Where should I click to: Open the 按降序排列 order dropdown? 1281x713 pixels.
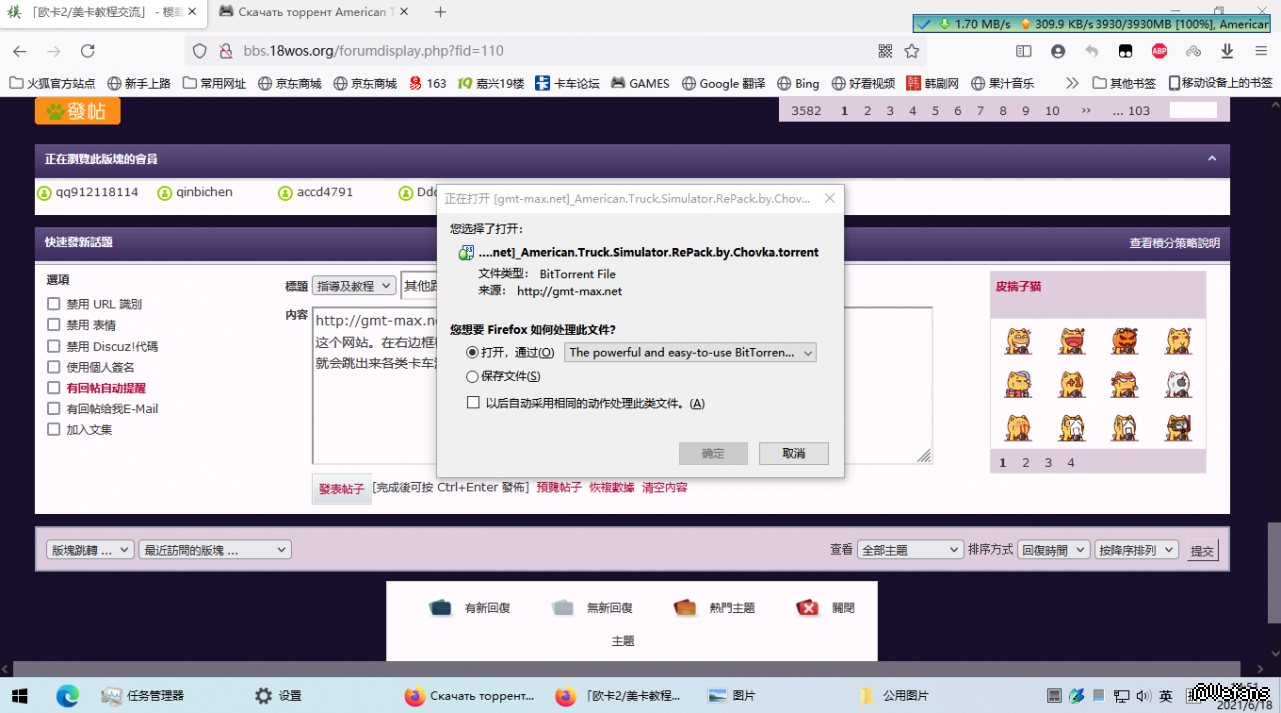(x=1136, y=550)
